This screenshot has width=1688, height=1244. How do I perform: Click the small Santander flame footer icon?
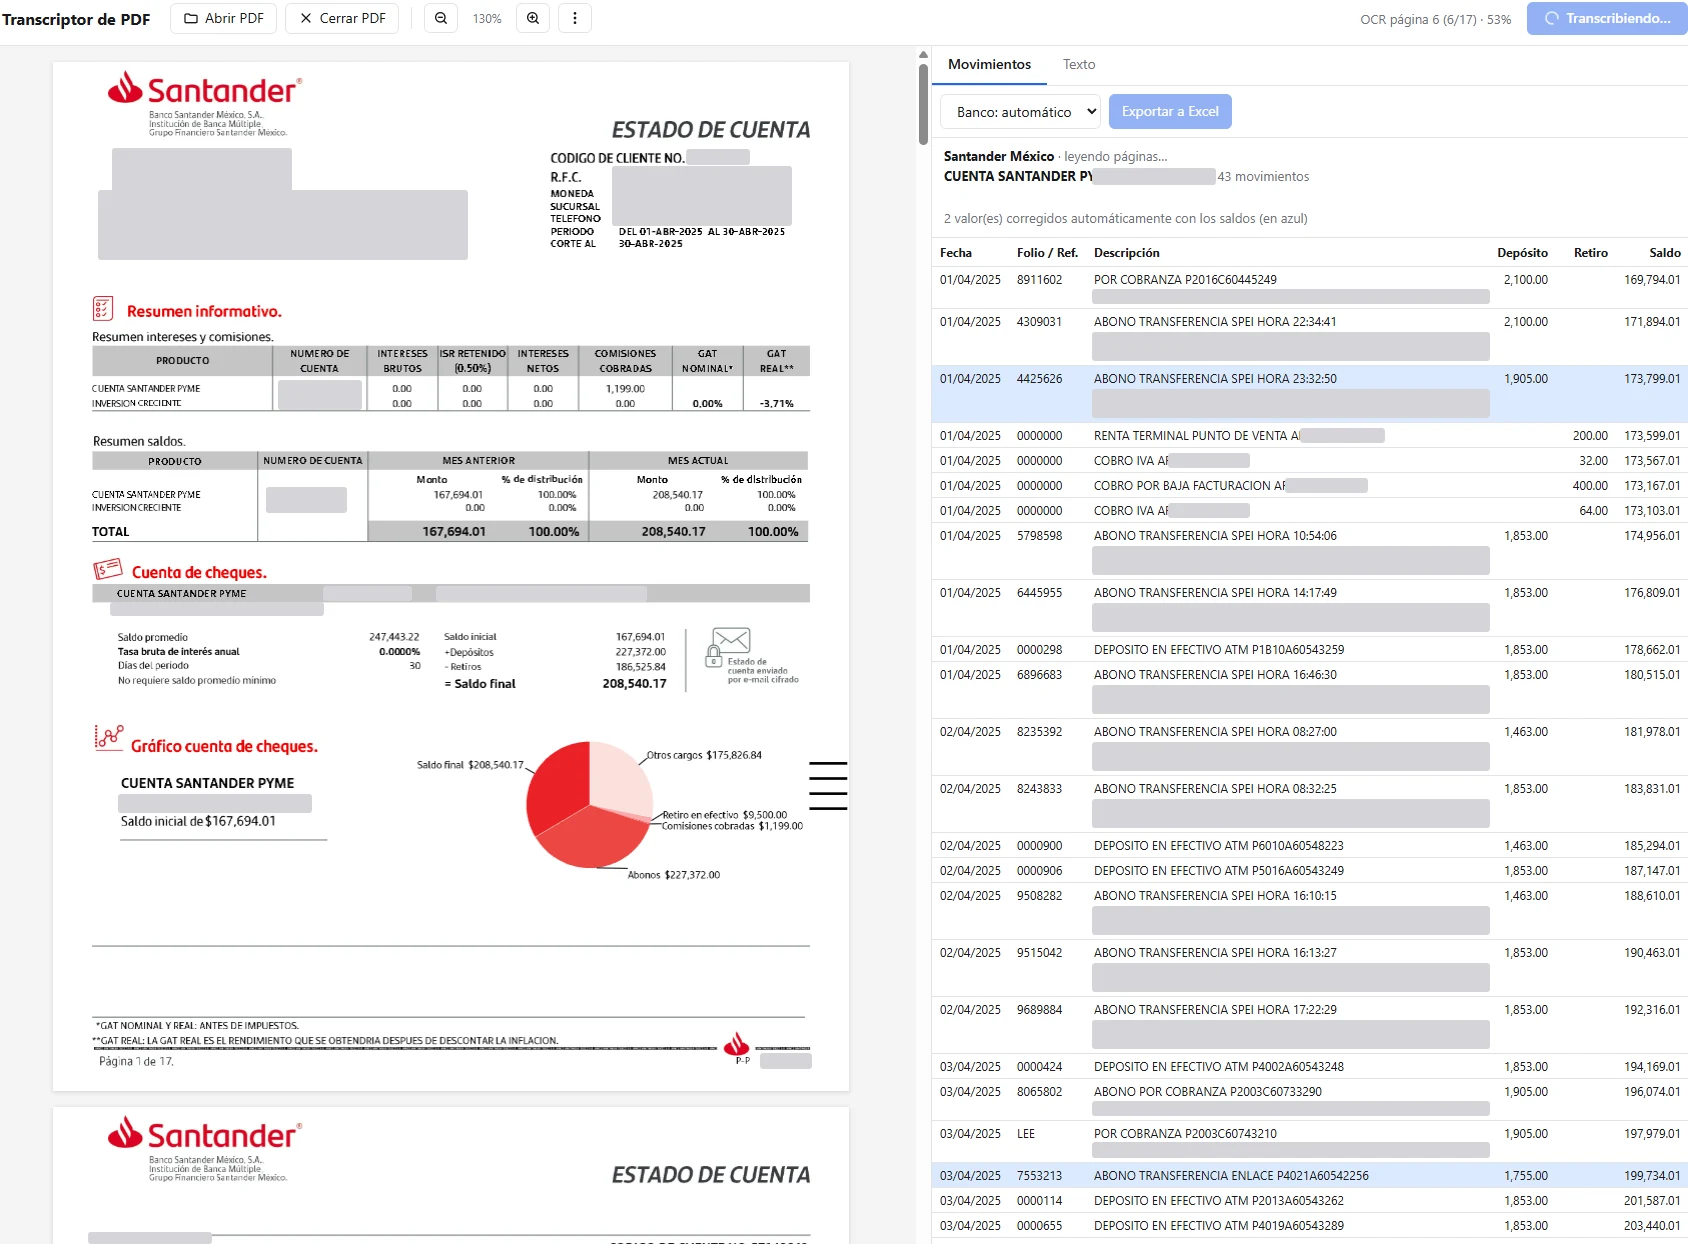(x=737, y=1044)
